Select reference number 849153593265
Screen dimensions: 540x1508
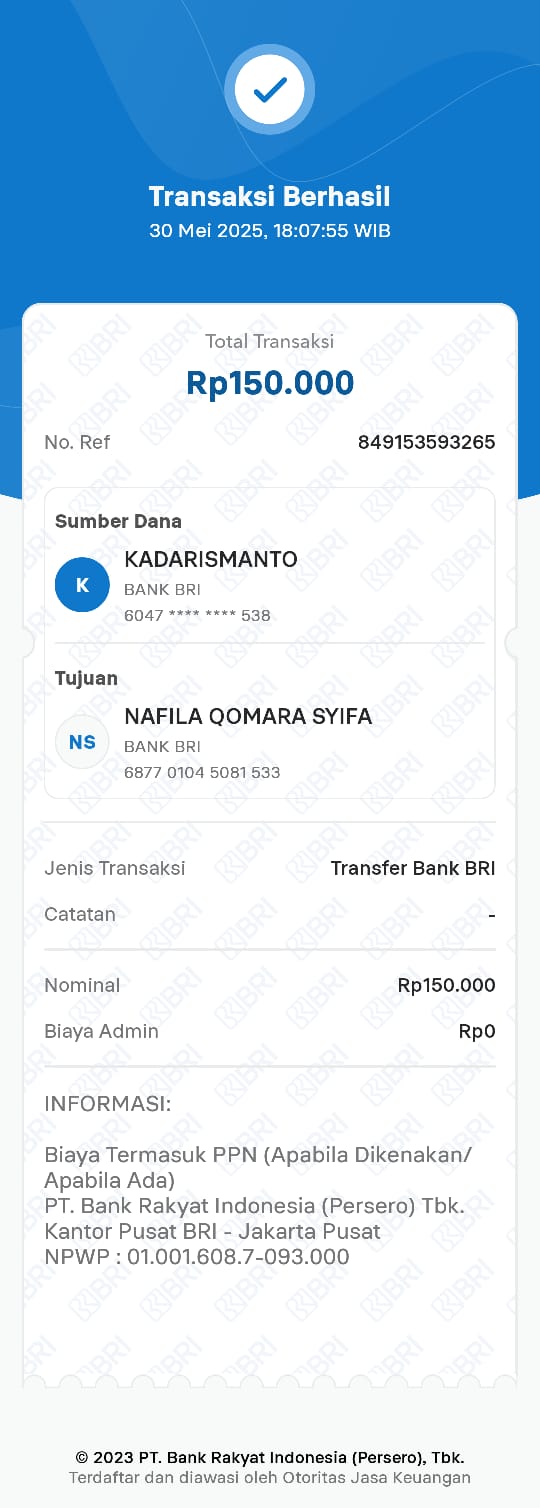[x=426, y=442]
